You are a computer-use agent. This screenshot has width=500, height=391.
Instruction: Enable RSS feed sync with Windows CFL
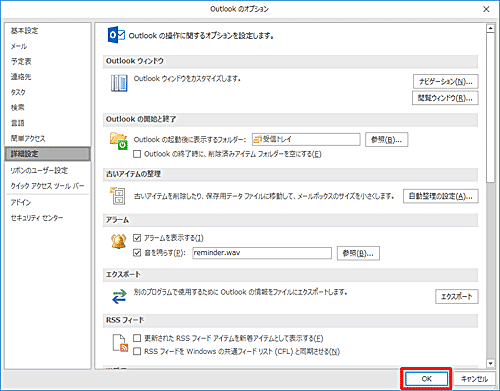[x=137, y=351]
